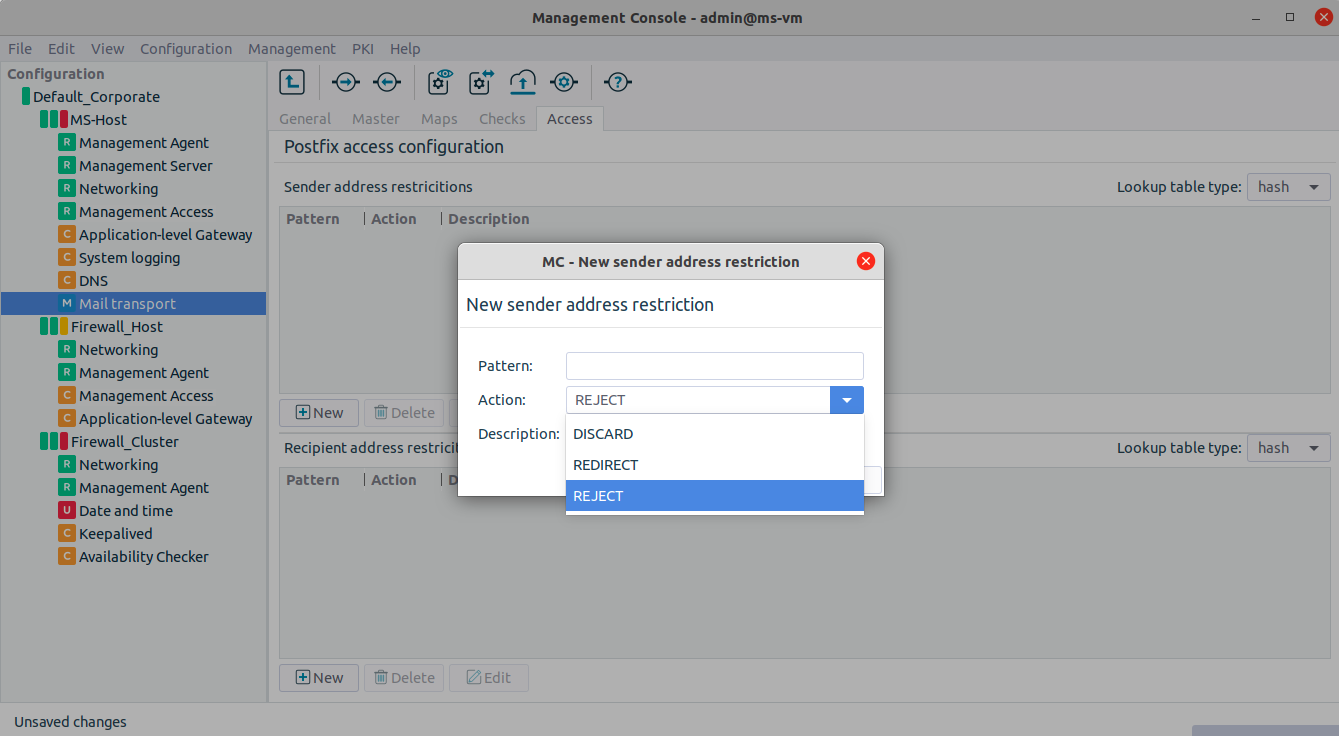
Task: Click the recipient table Pattern column header
Action: 313,480
